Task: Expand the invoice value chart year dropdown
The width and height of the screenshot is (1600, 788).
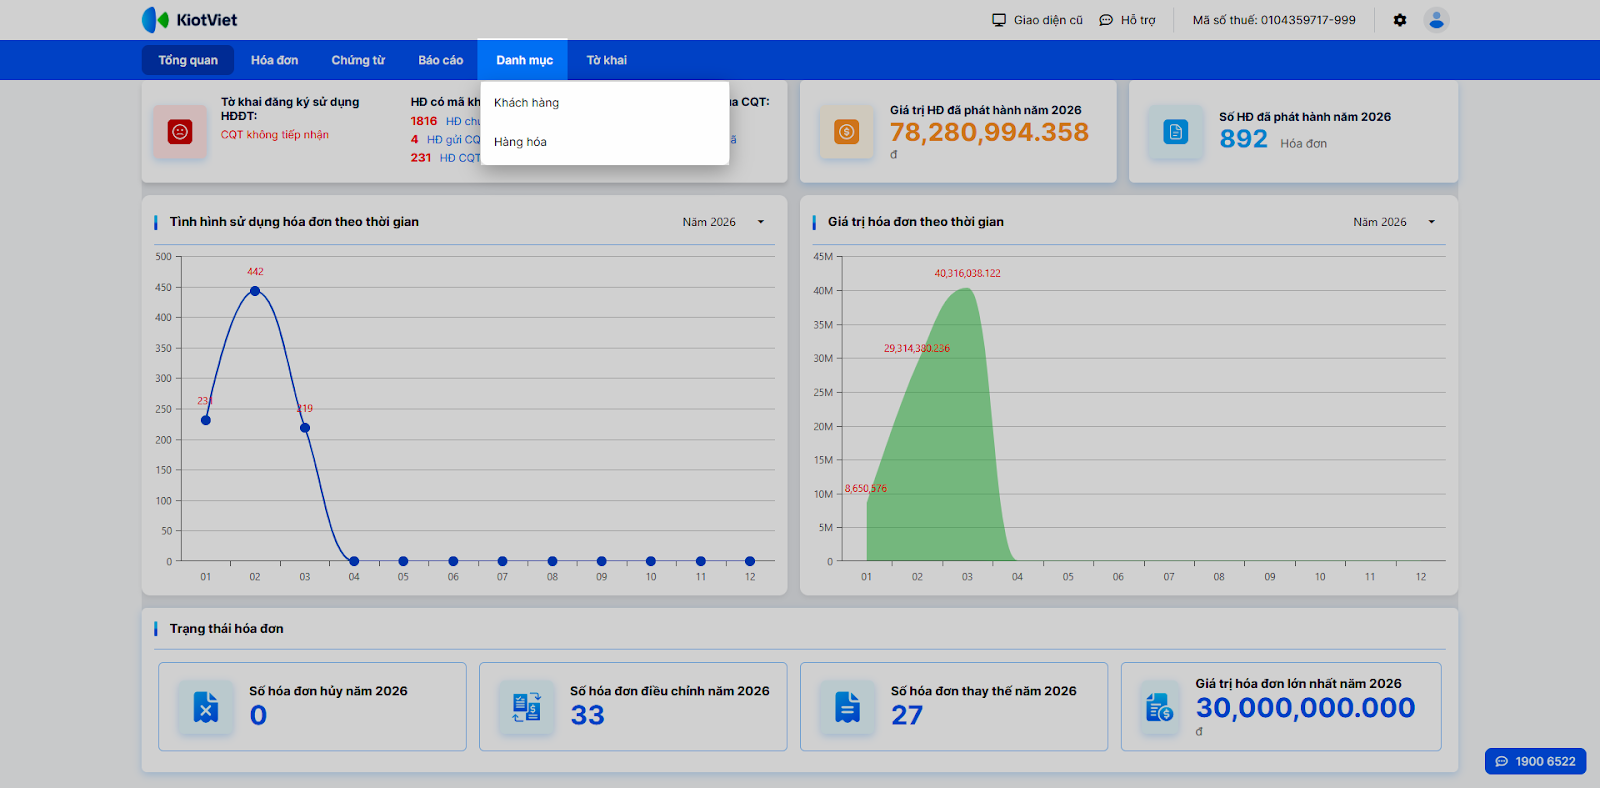Action: [x=1394, y=222]
